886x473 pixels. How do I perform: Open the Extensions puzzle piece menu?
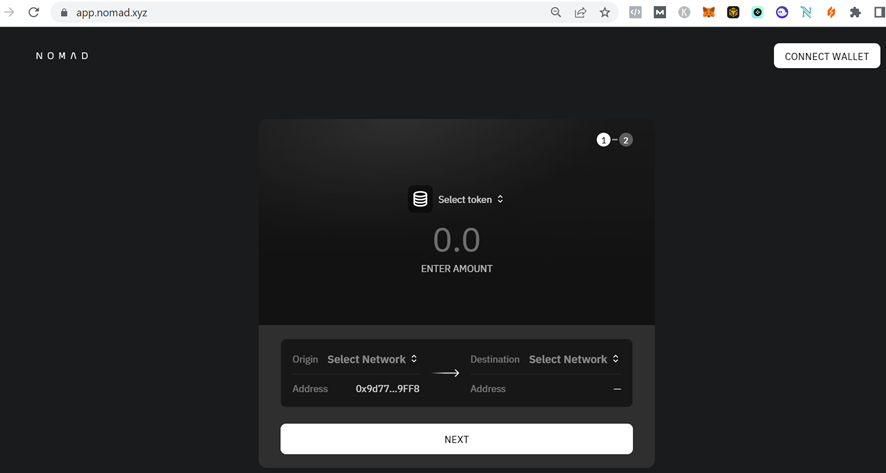855,12
